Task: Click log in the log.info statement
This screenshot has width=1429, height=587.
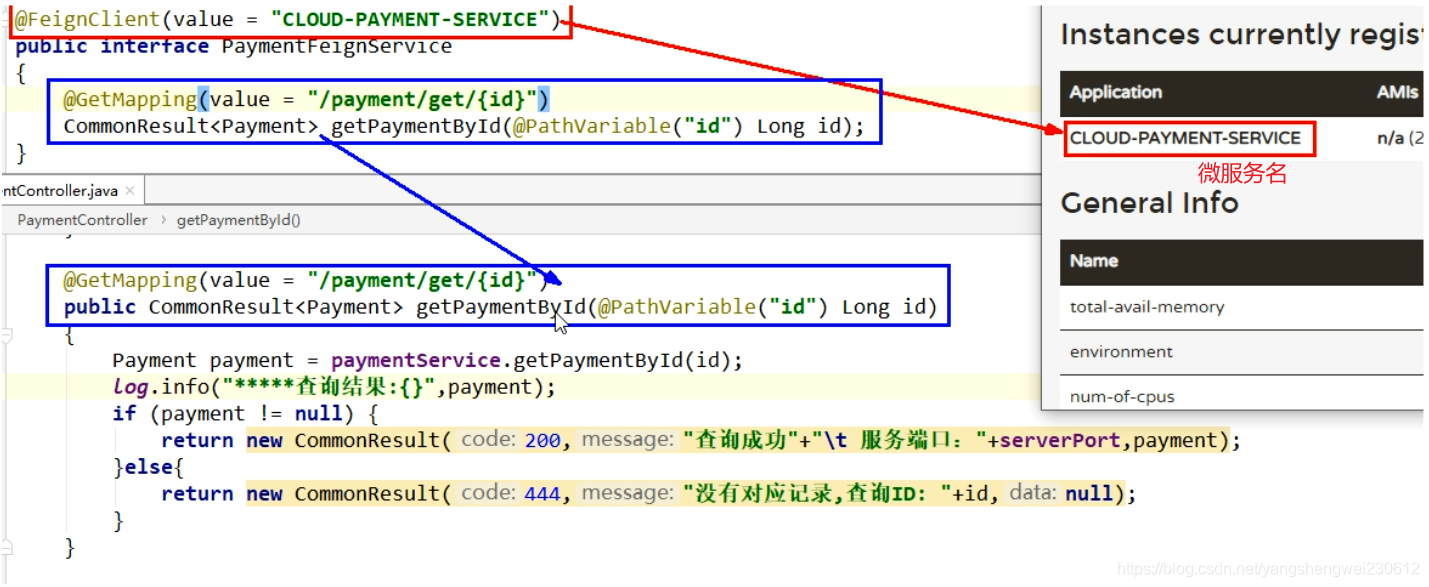Action: [x=130, y=387]
